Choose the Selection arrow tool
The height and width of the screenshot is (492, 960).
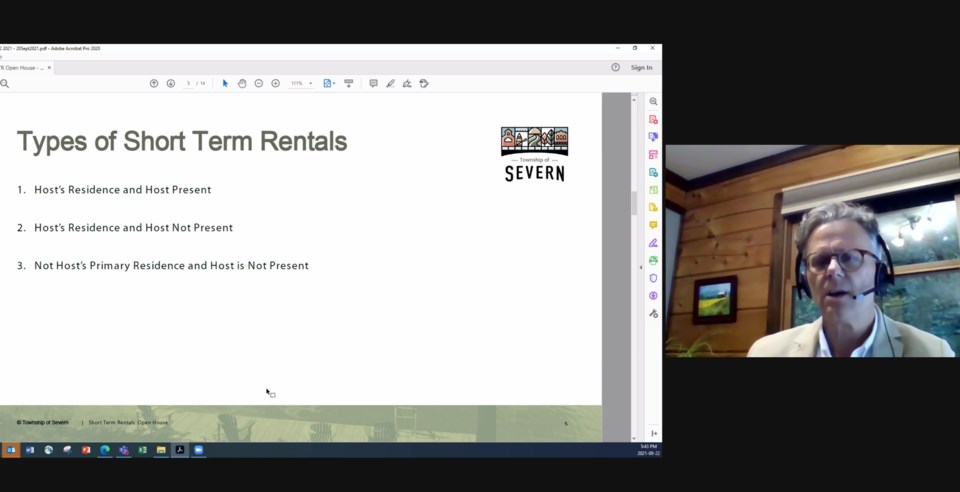225,83
